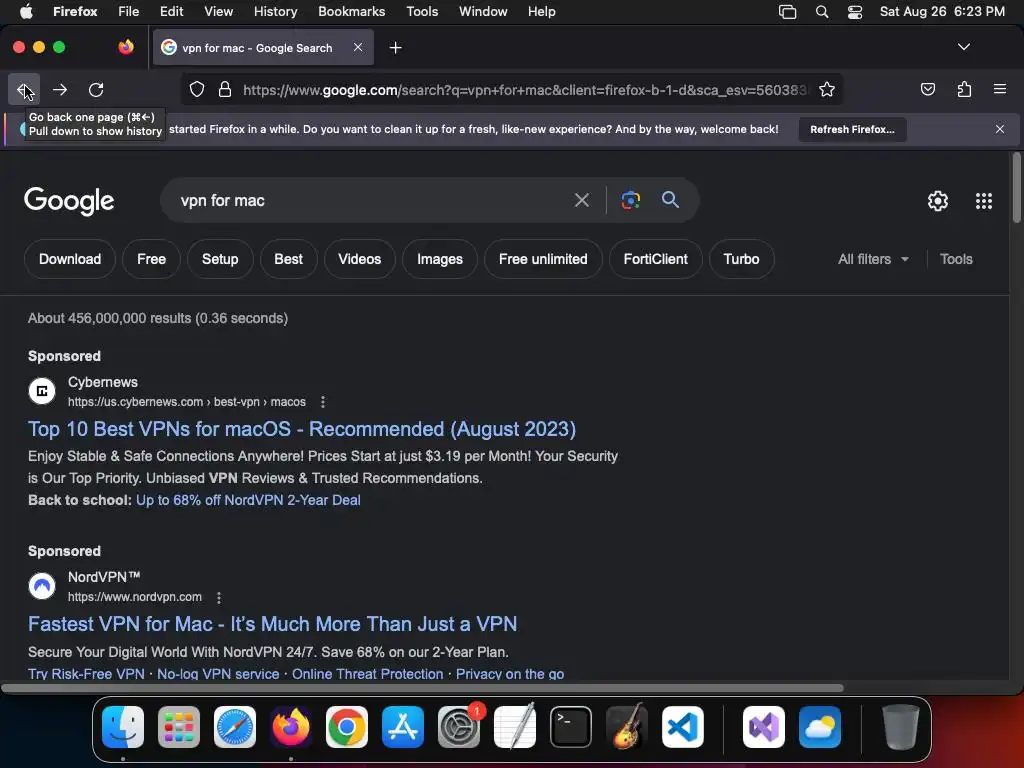The height and width of the screenshot is (768, 1024).
Task: Go back one page in Firefox
Action: (x=24, y=89)
